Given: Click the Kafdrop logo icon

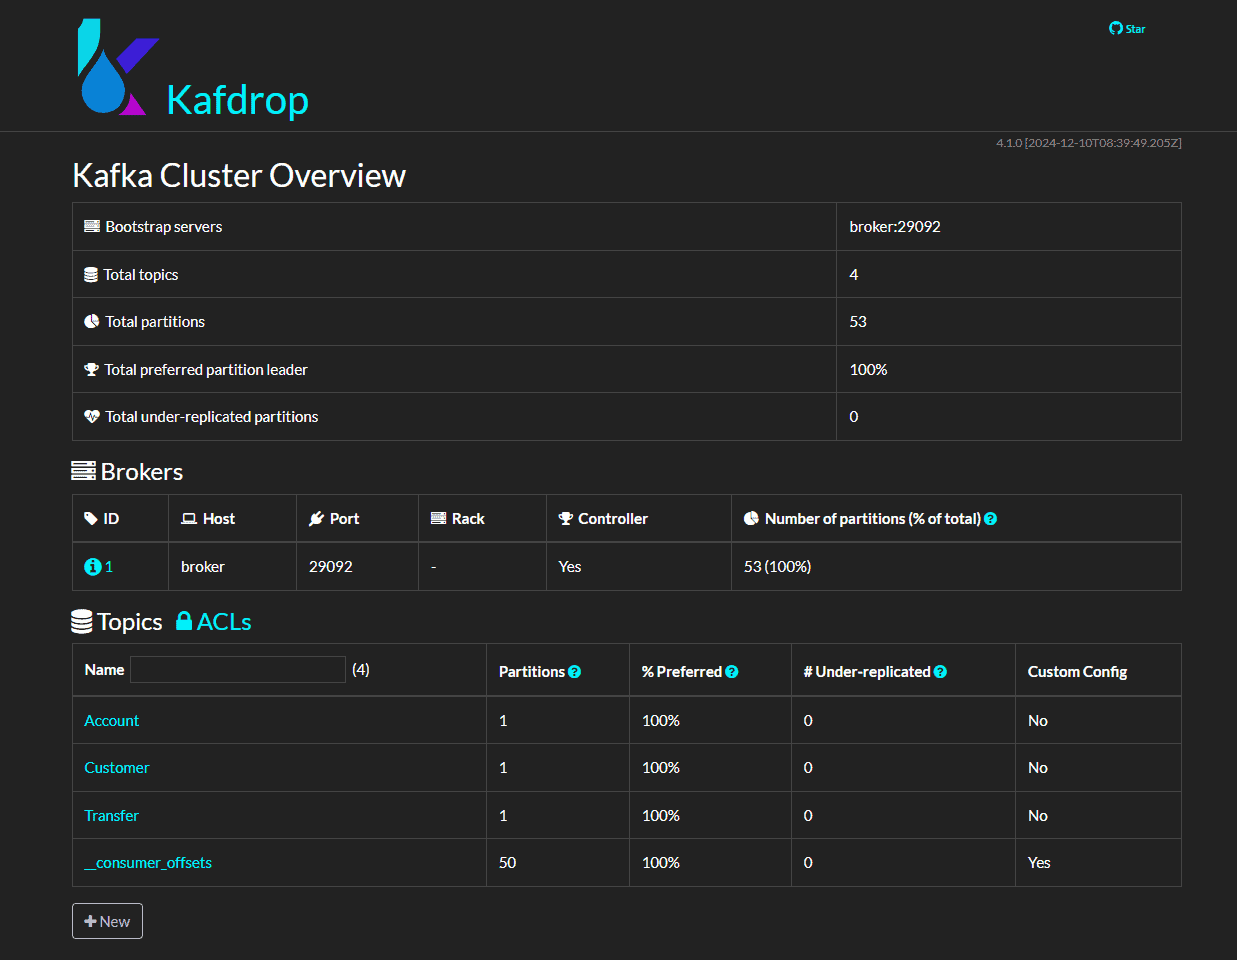Looking at the screenshot, I should [x=117, y=67].
